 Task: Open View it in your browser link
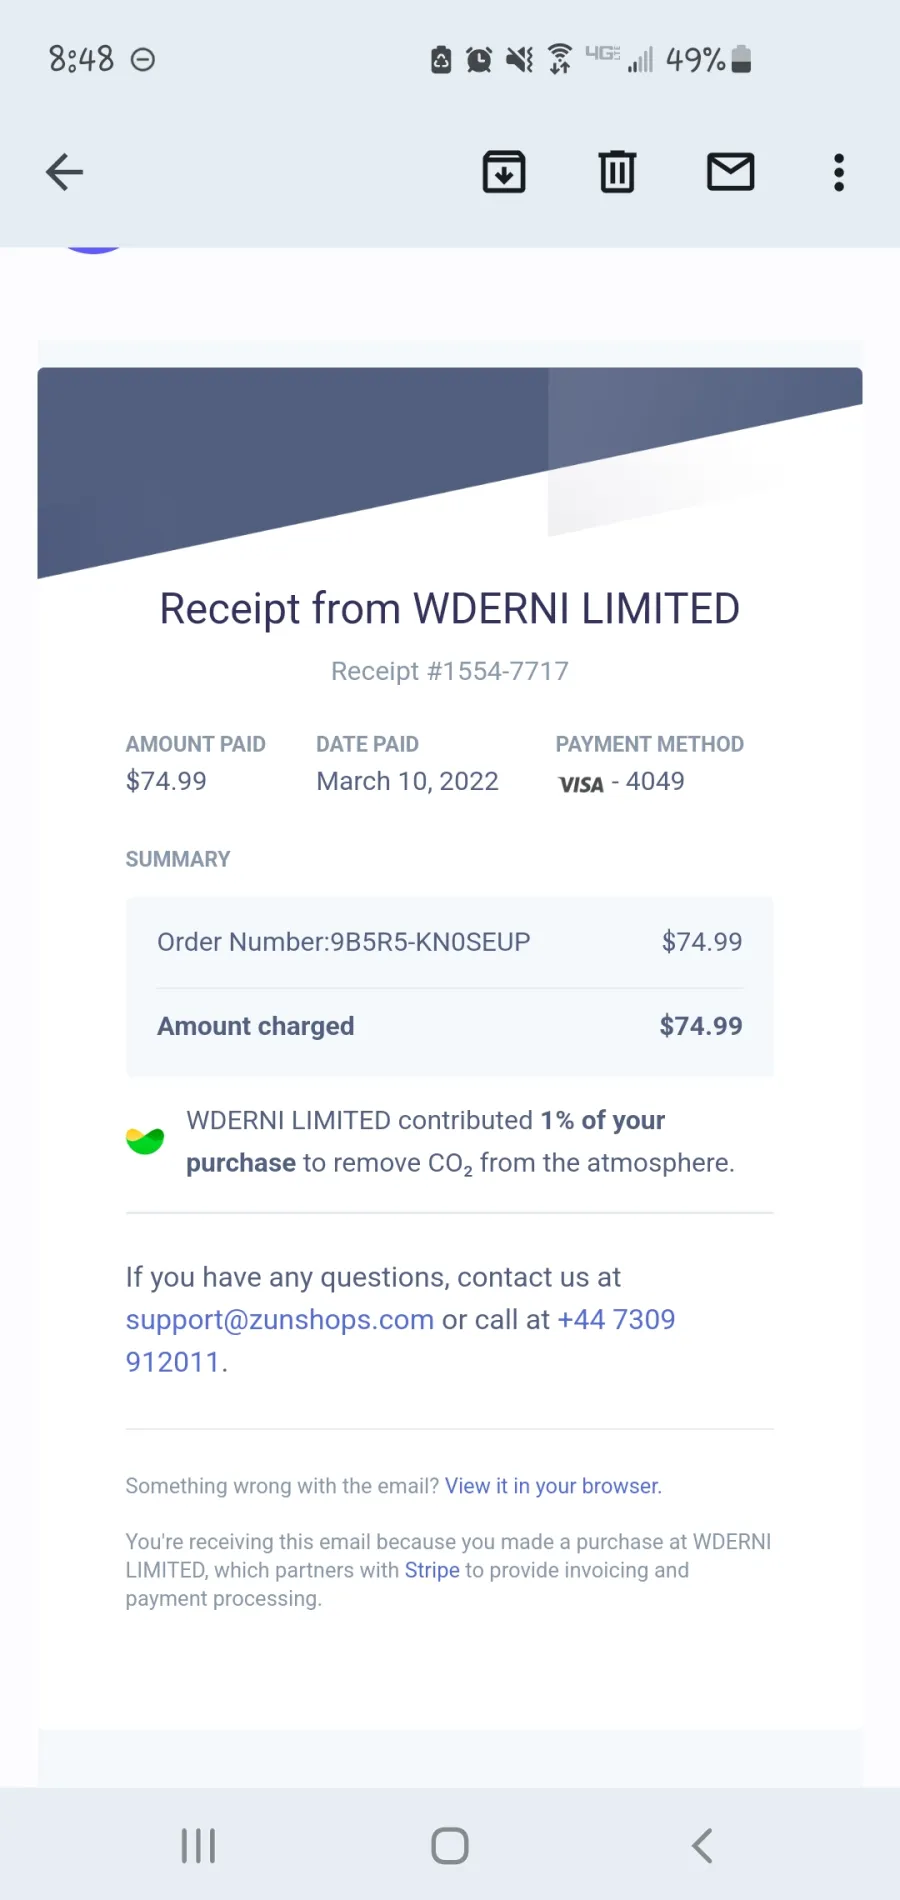click(x=553, y=1486)
